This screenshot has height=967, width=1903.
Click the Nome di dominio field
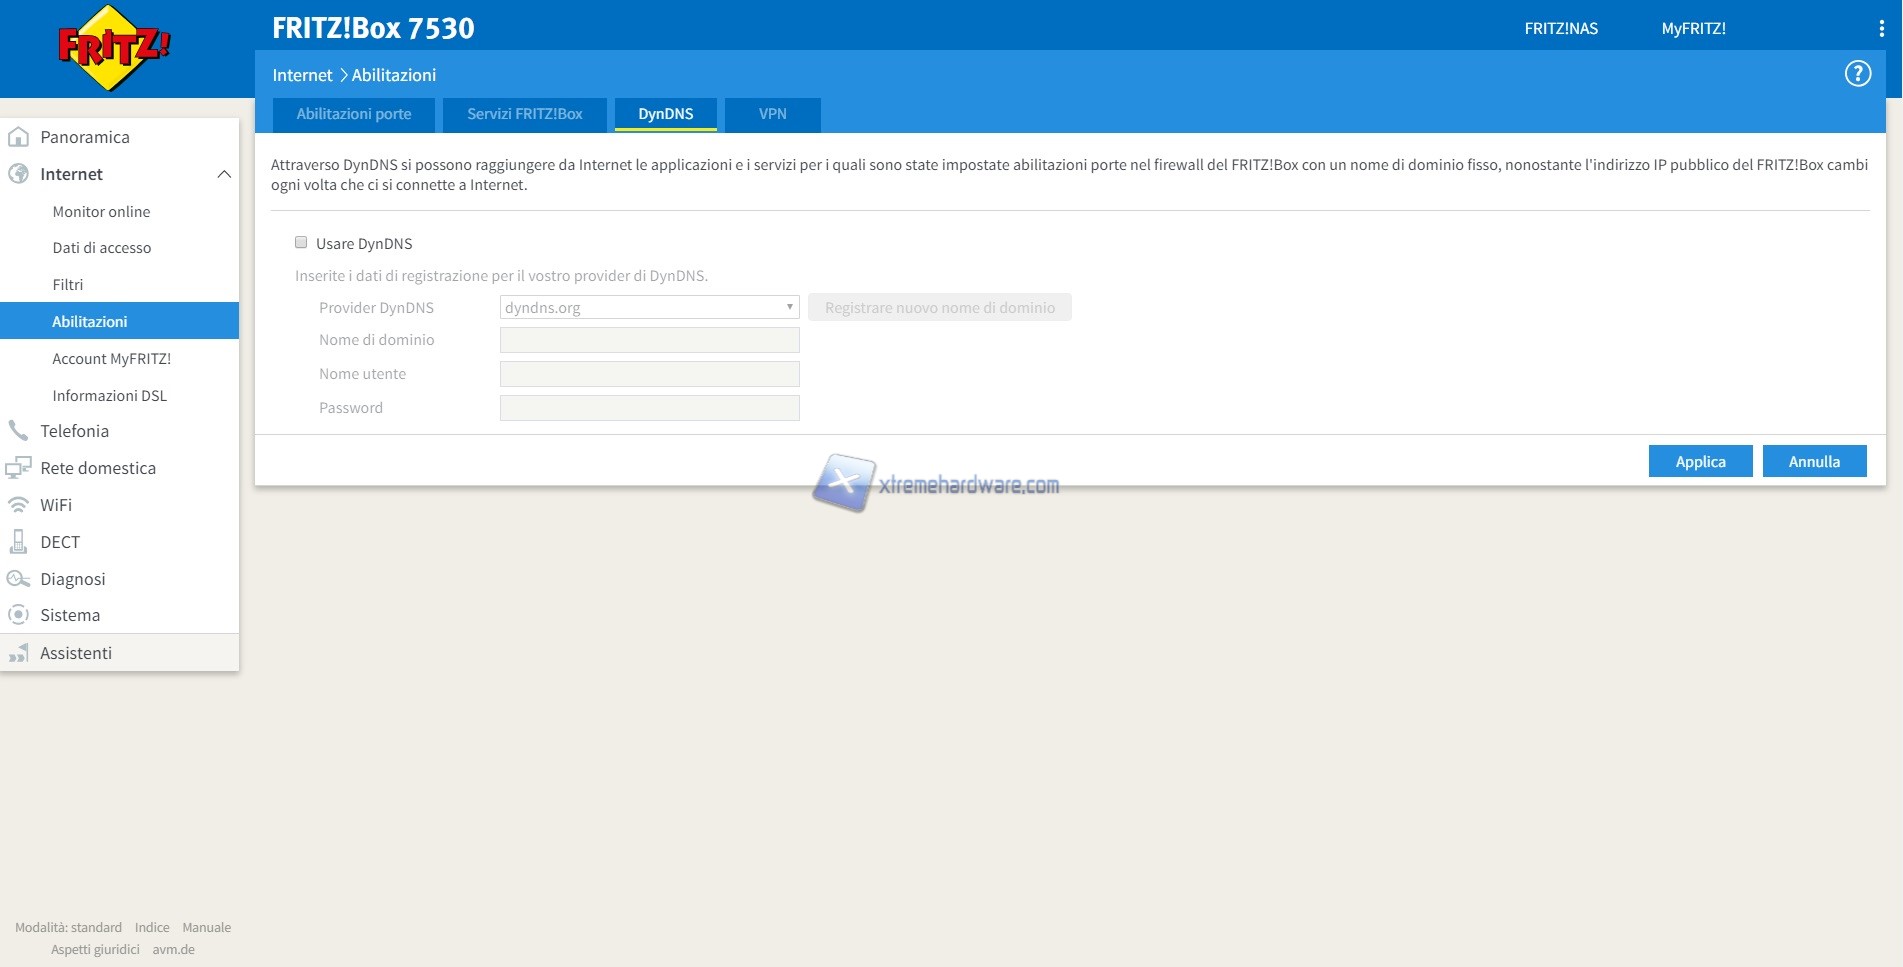pyautogui.click(x=649, y=341)
